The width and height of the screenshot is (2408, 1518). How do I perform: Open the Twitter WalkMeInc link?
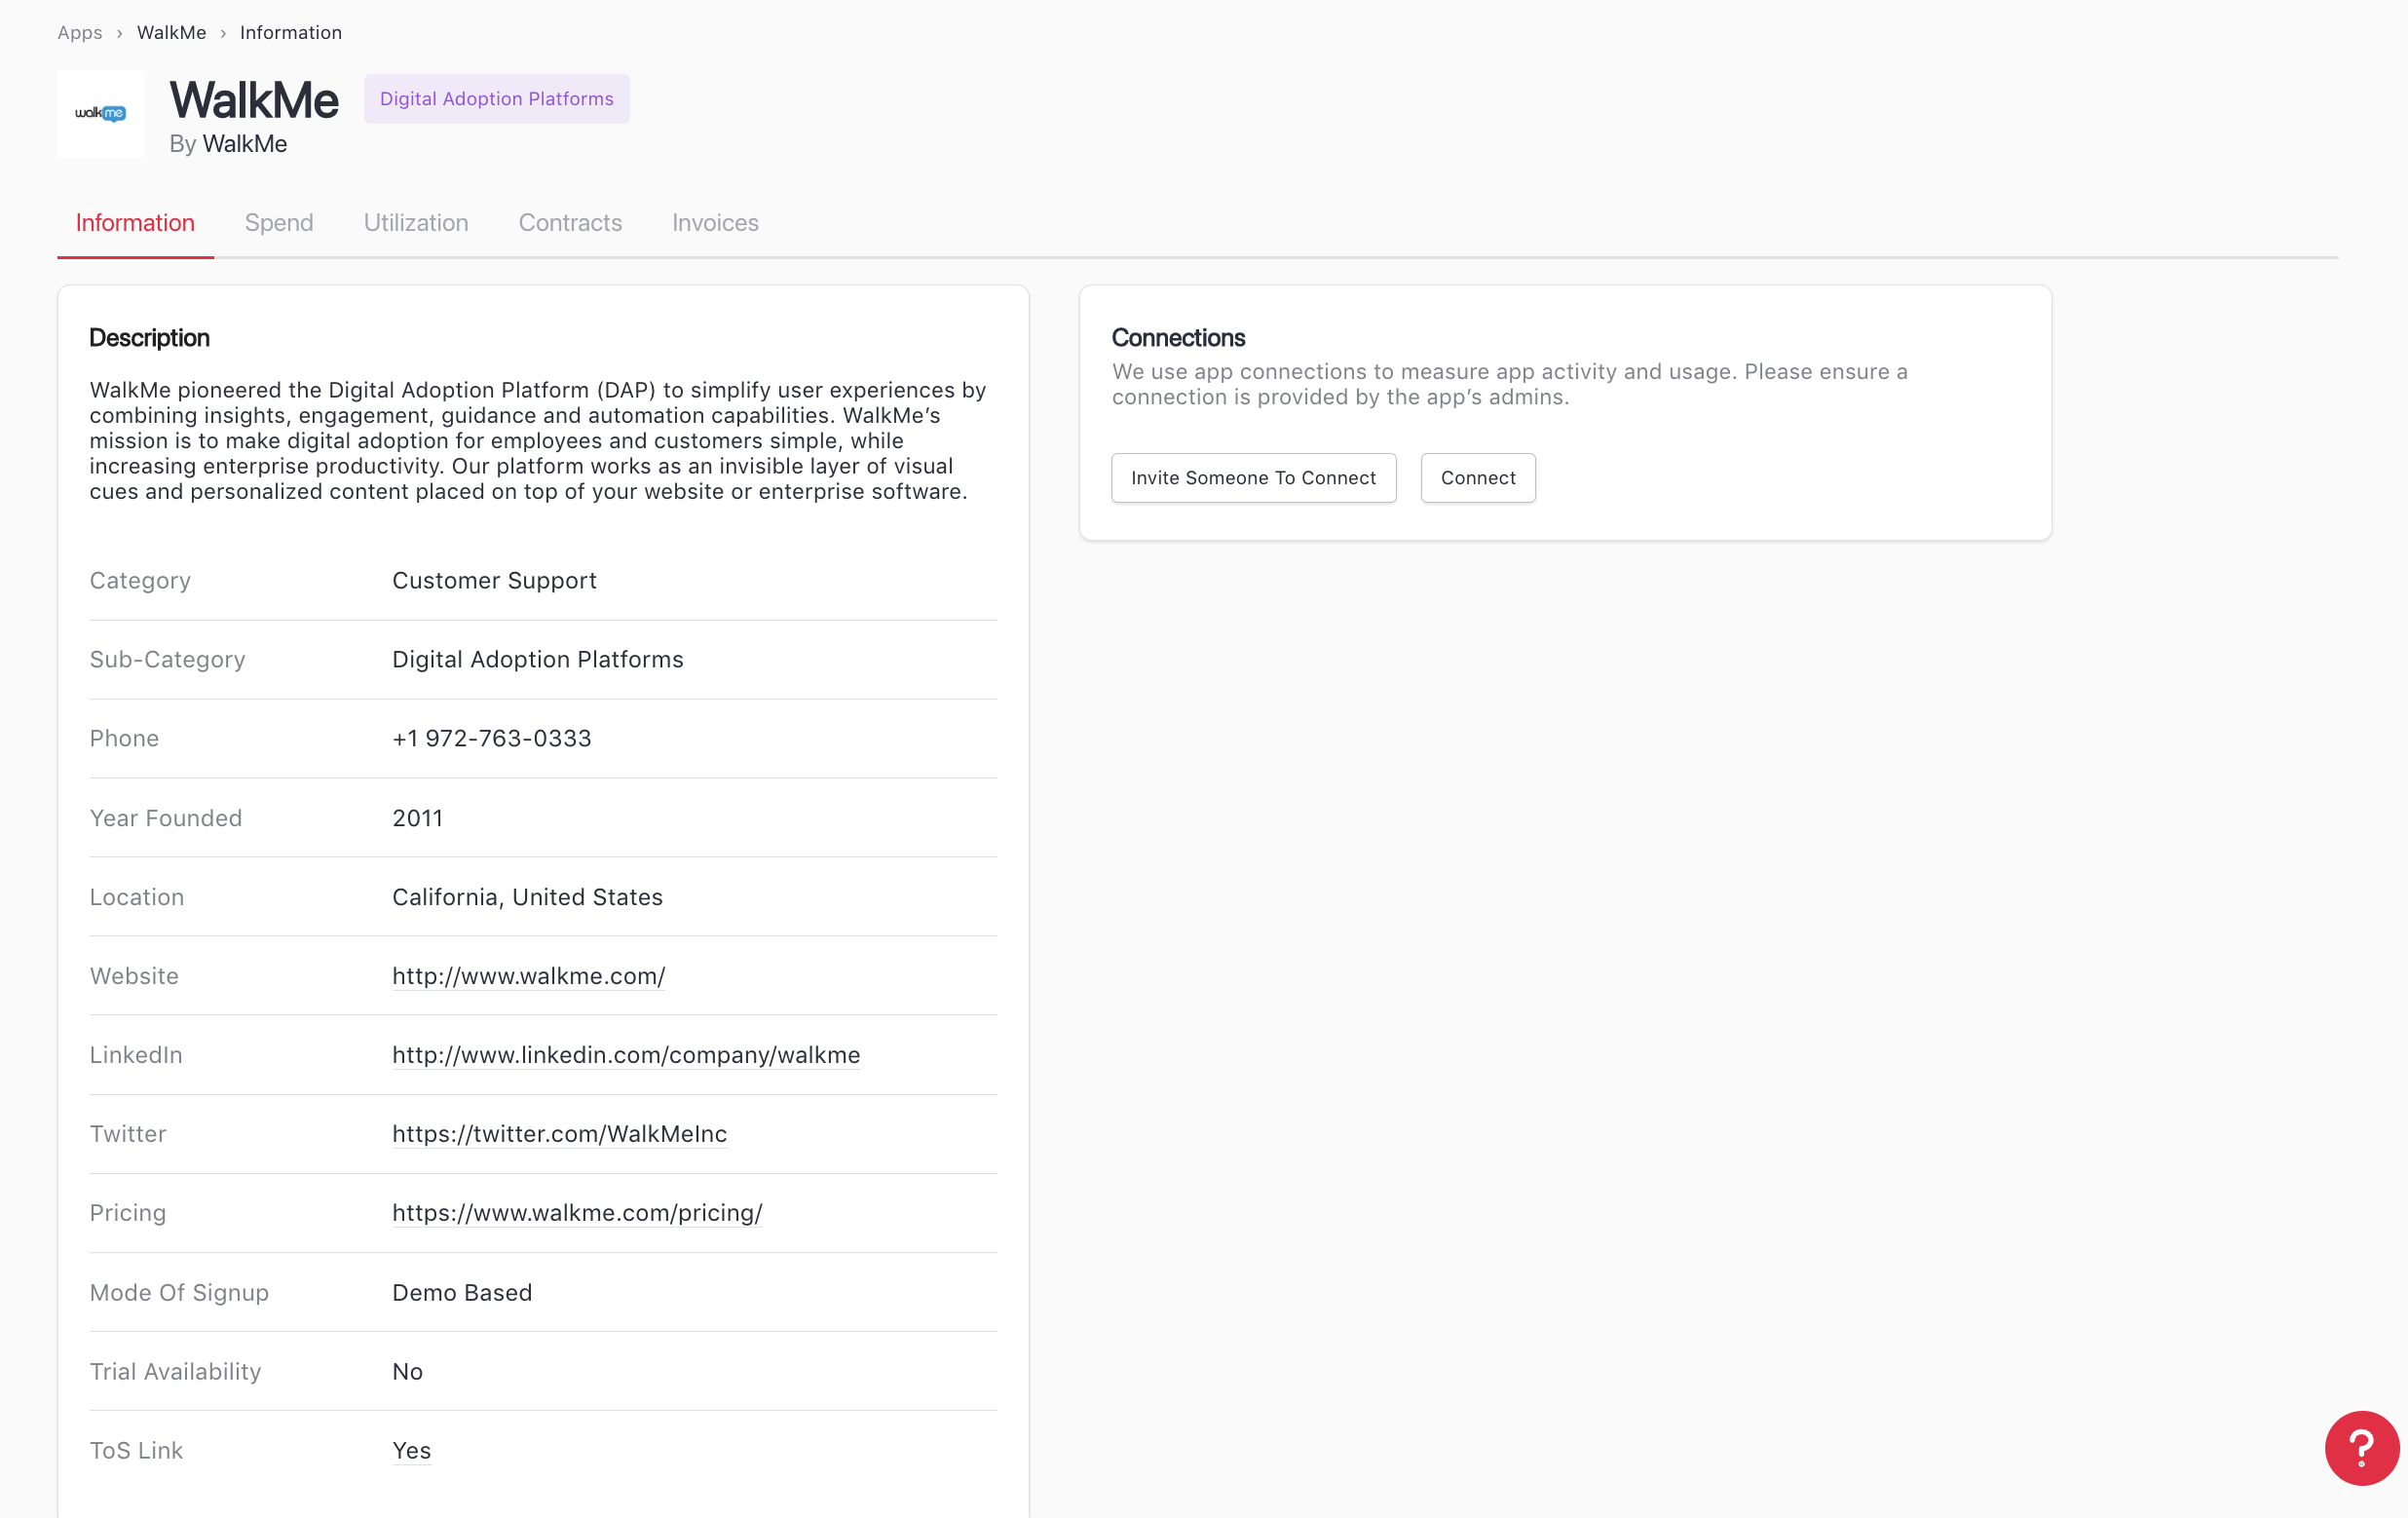pyautogui.click(x=559, y=1134)
